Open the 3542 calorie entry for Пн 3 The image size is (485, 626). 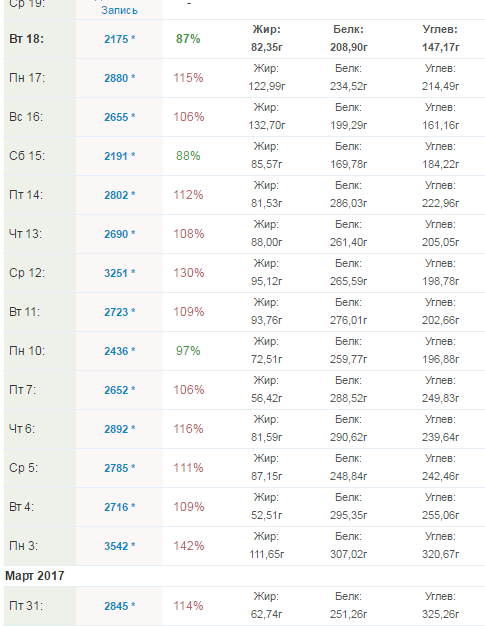pos(116,546)
